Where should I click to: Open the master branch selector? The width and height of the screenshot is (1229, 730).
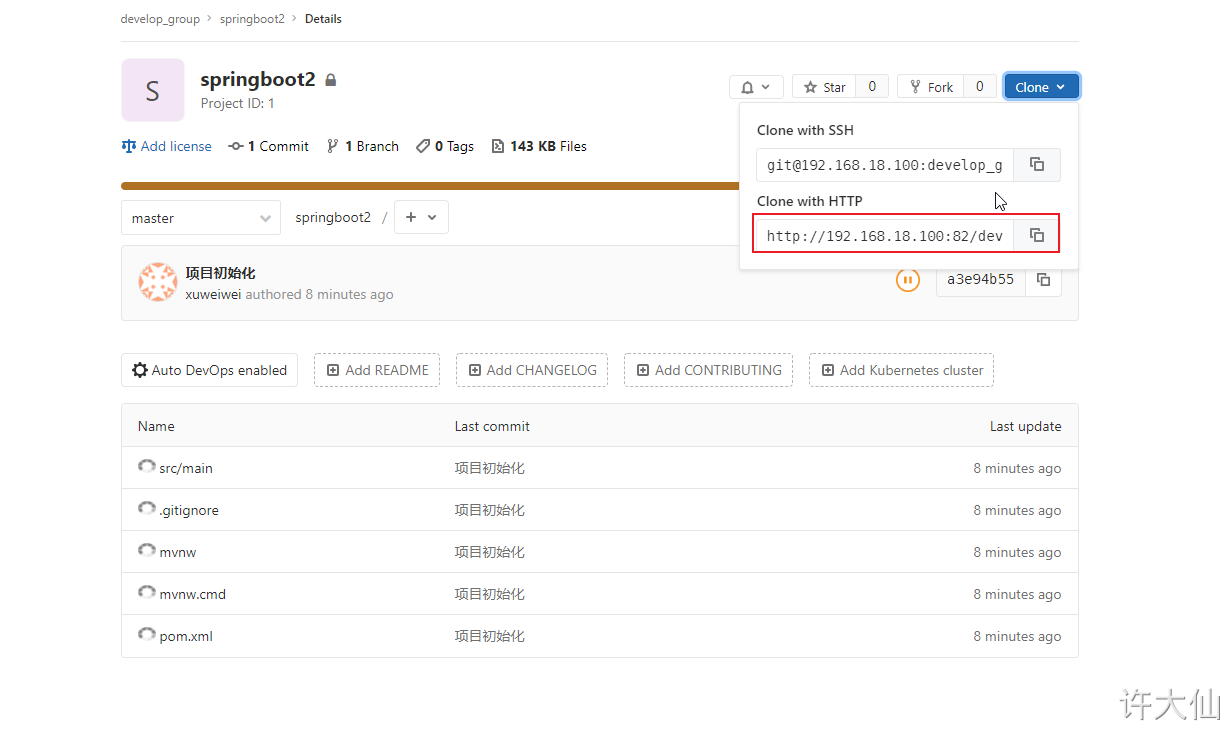pos(201,218)
